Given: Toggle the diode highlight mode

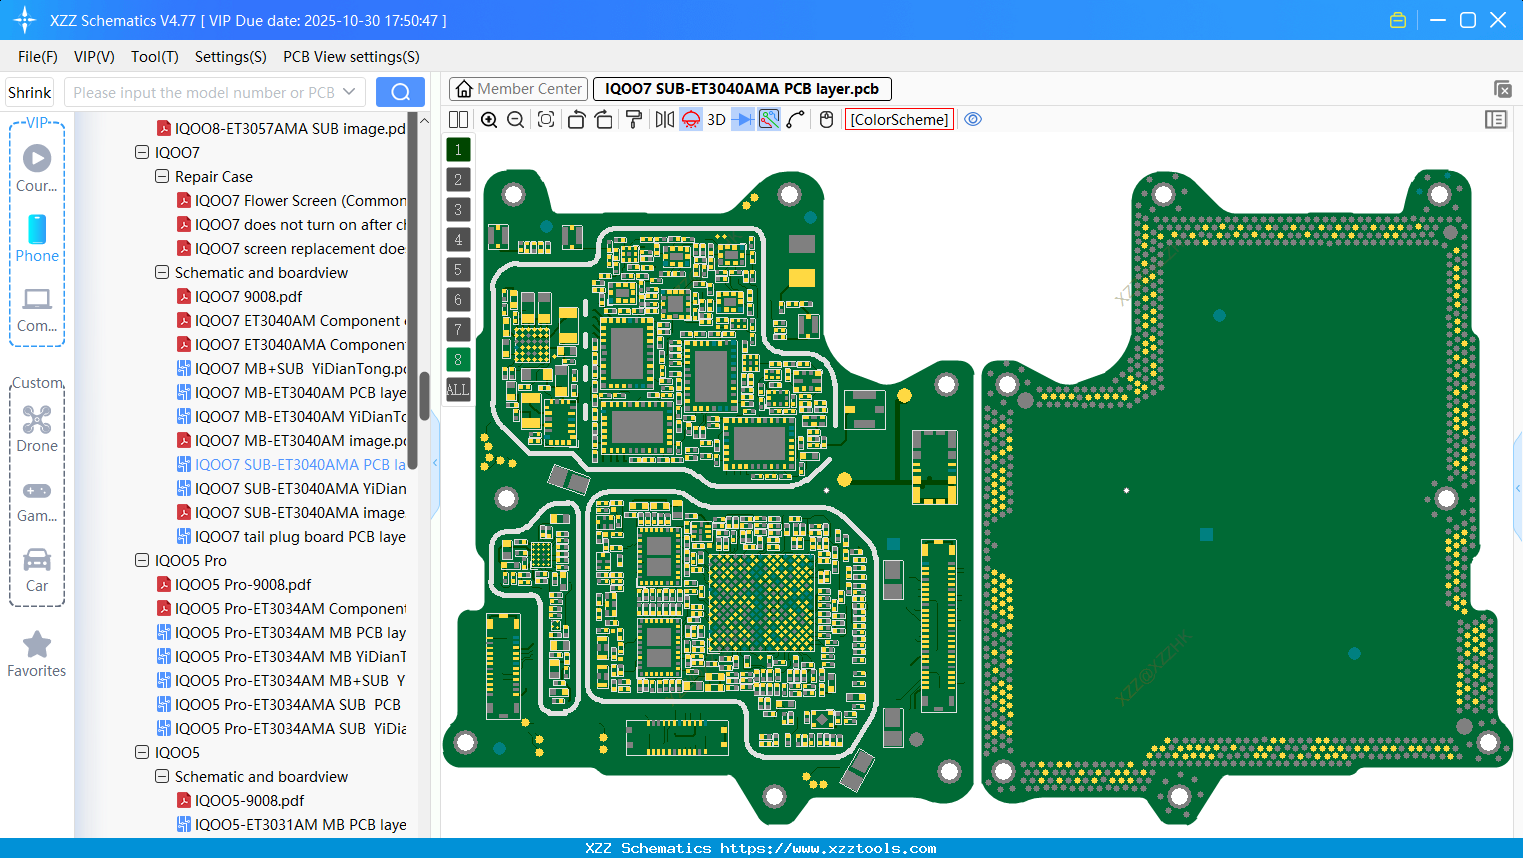Looking at the screenshot, I should [690, 119].
